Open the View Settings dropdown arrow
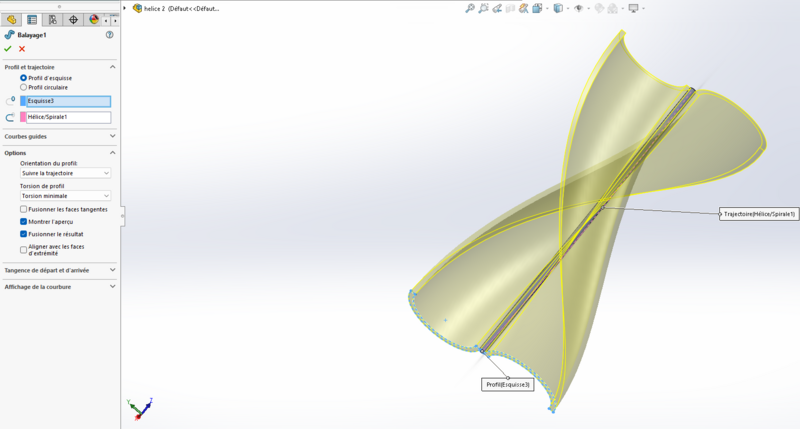This screenshot has width=800, height=429. point(643,9)
